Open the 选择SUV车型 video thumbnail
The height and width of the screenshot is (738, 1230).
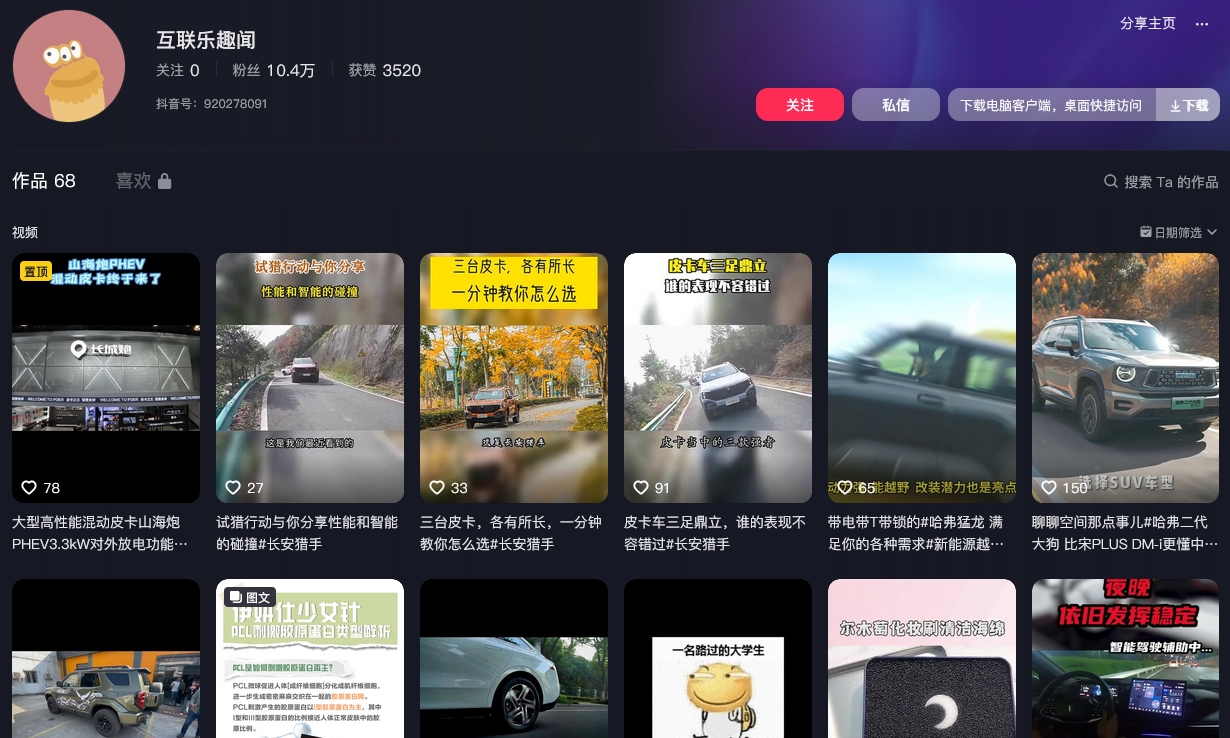coord(1126,378)
